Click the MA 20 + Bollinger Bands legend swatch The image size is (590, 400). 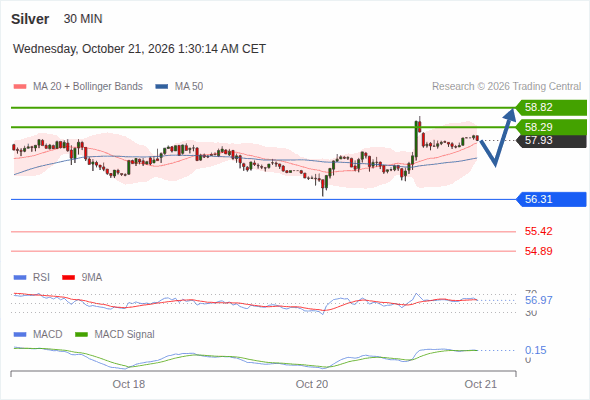click(20, 87)
